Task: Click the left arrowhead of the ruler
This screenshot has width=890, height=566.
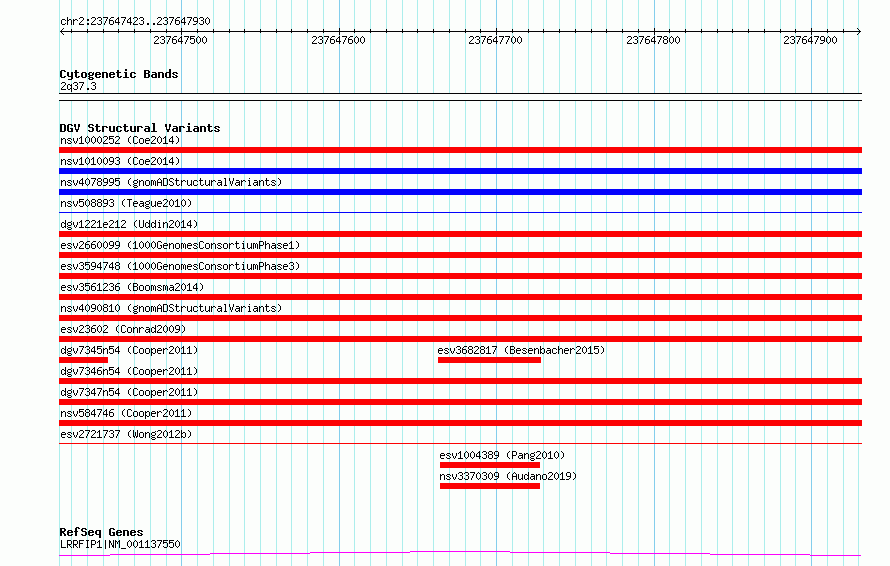Action: coord(62,31)
